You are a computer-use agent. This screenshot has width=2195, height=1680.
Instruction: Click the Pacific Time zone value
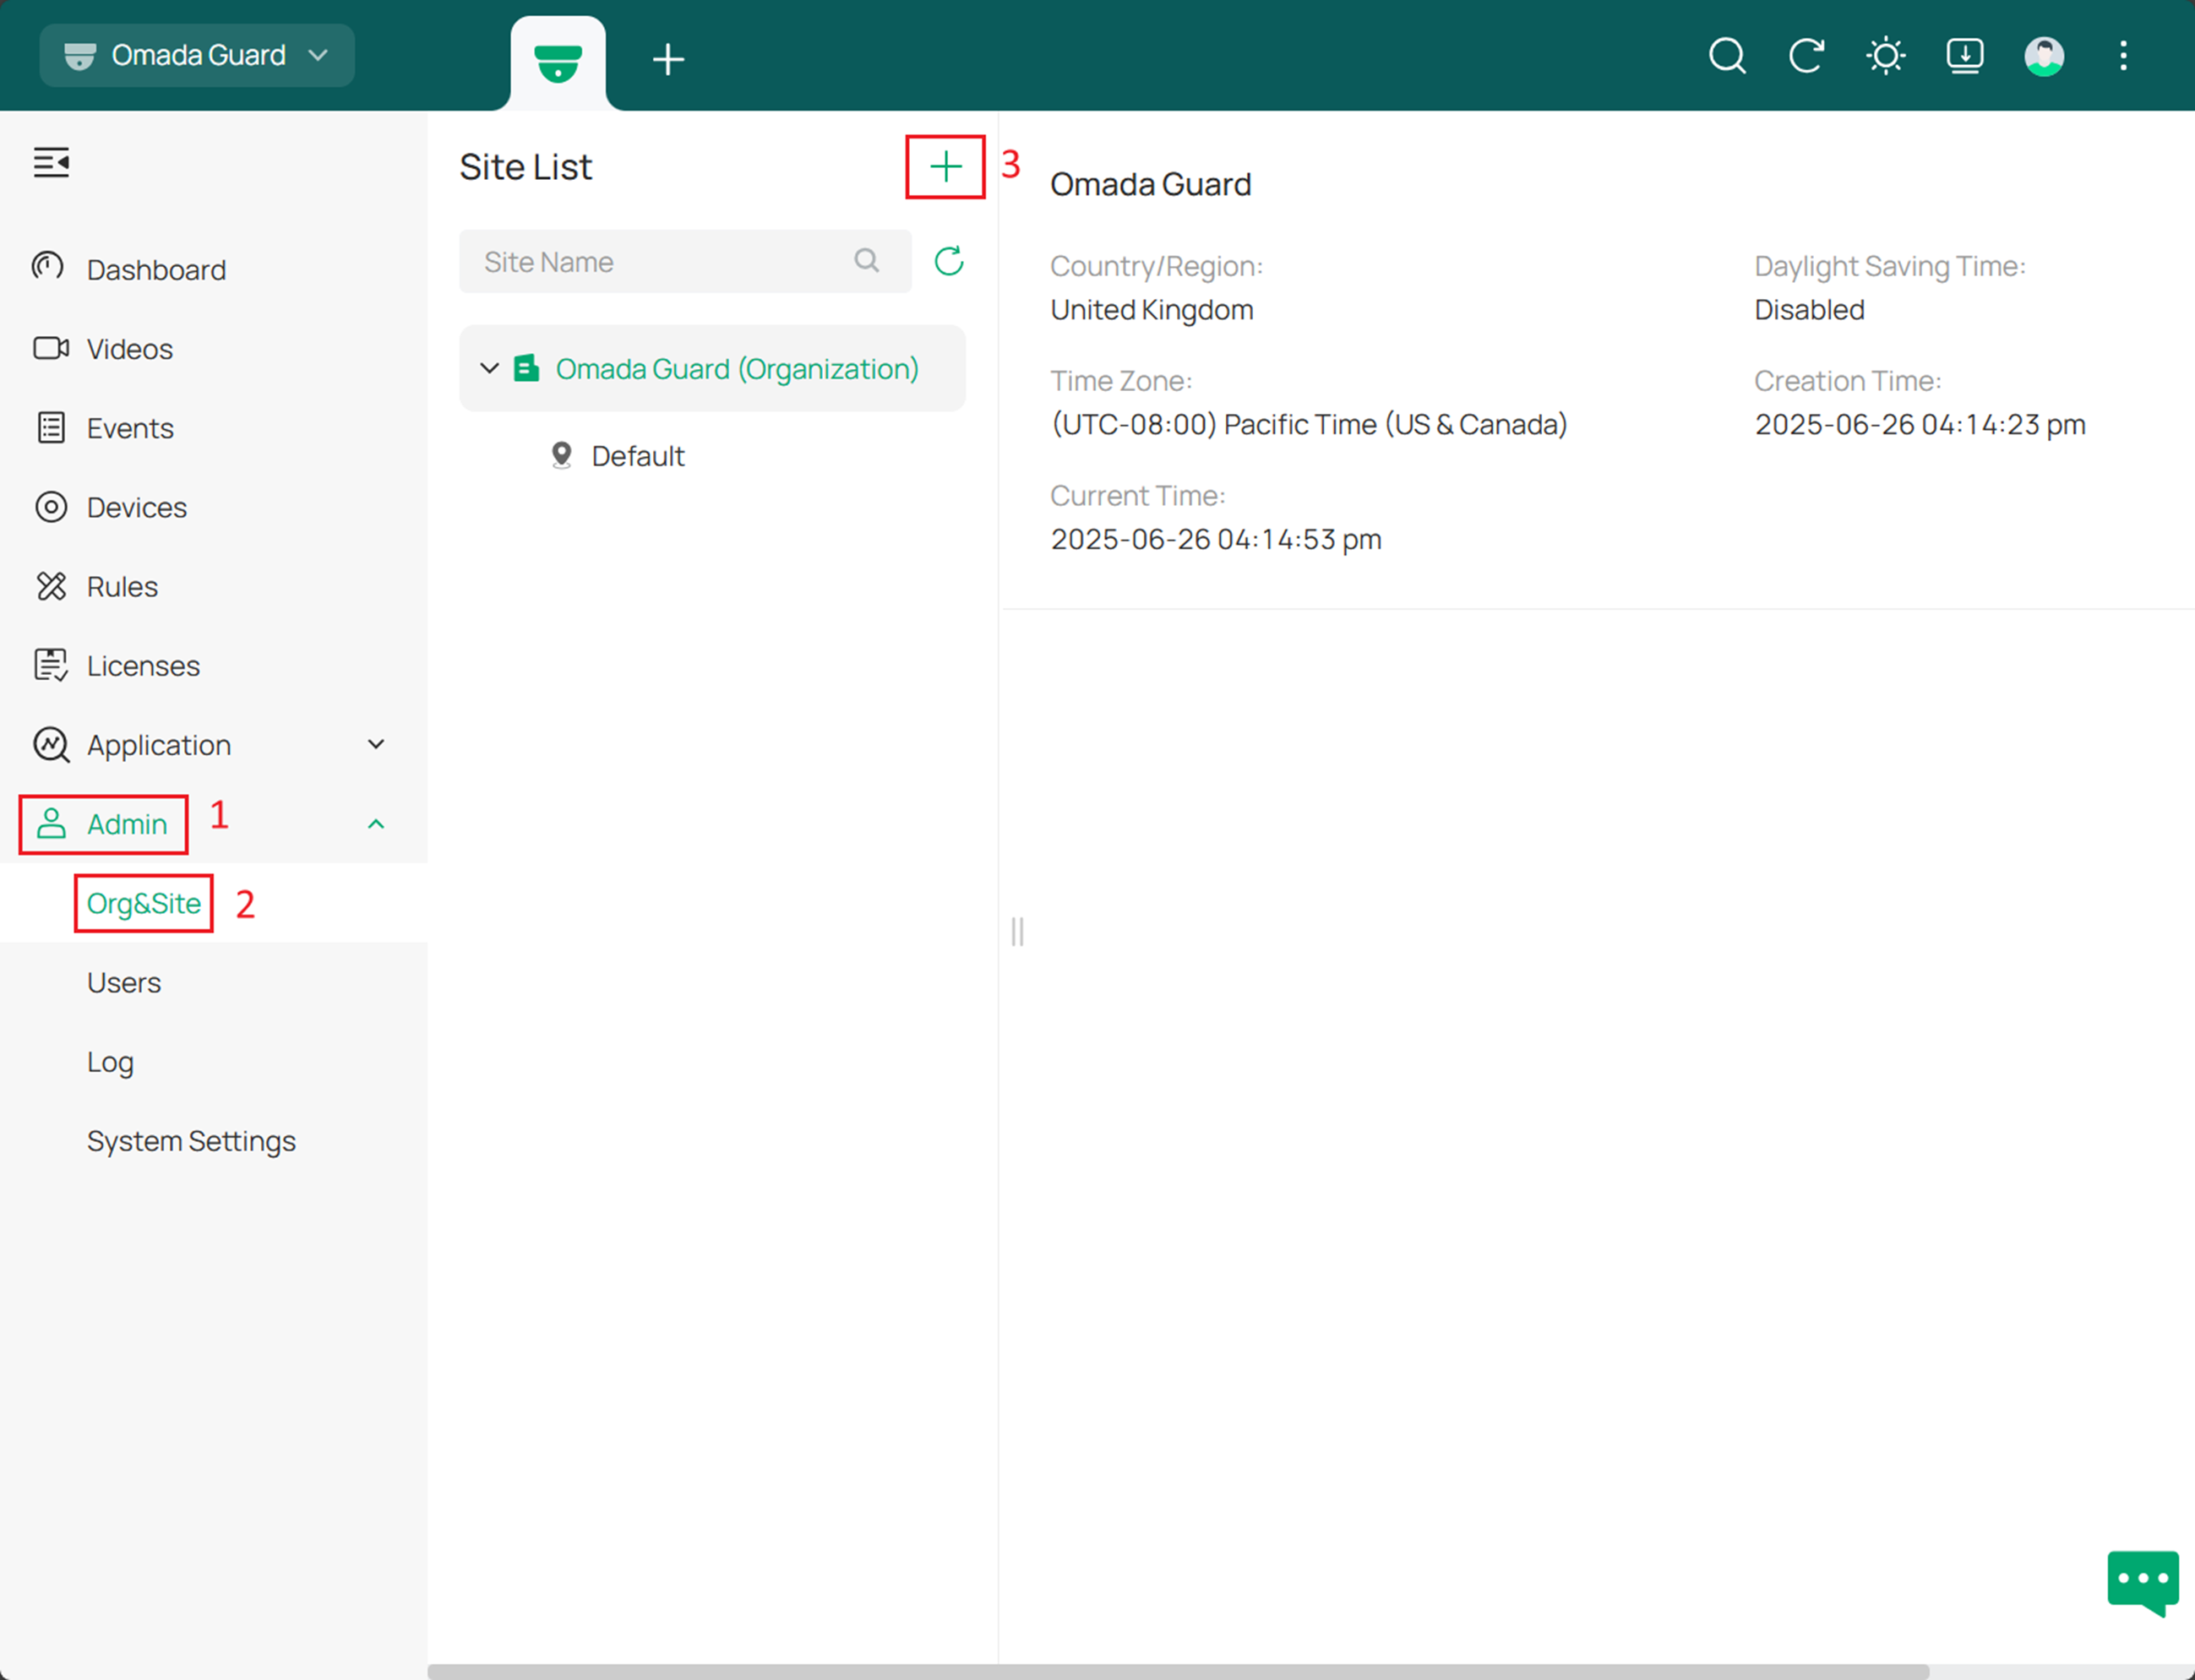click(1309, 424)
